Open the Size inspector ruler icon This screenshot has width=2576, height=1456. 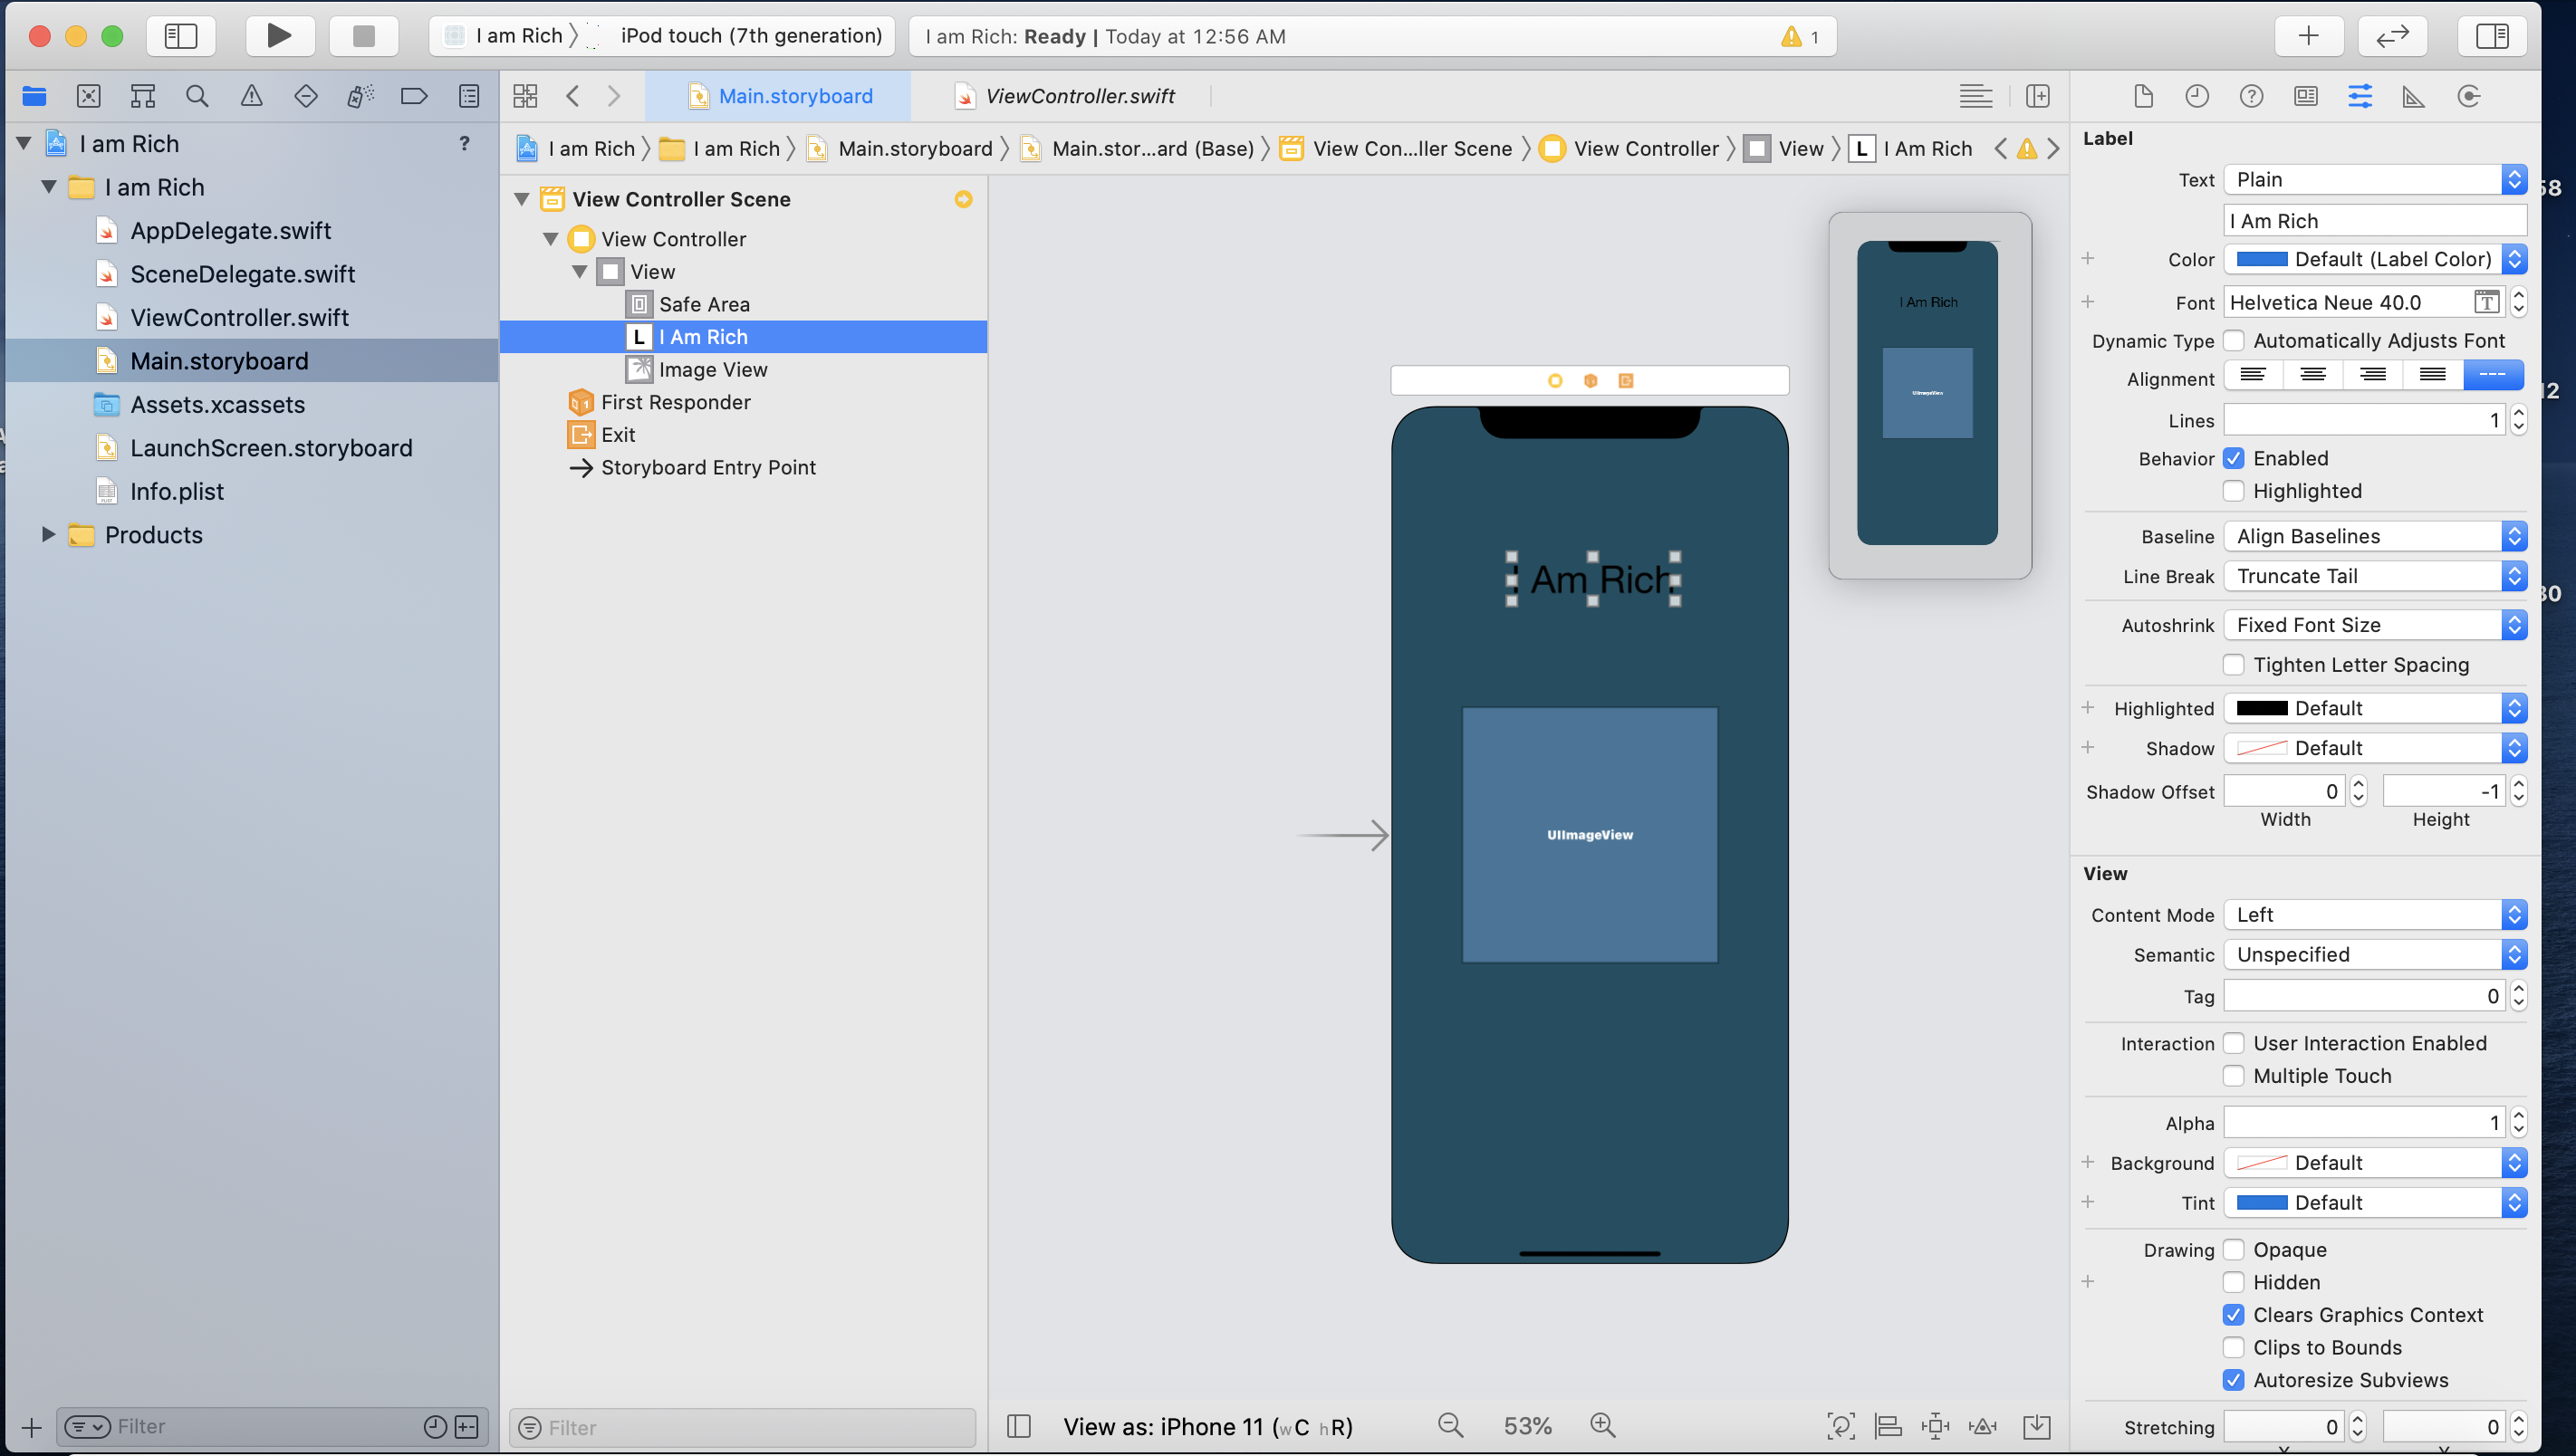click(x=2414, y=96)
